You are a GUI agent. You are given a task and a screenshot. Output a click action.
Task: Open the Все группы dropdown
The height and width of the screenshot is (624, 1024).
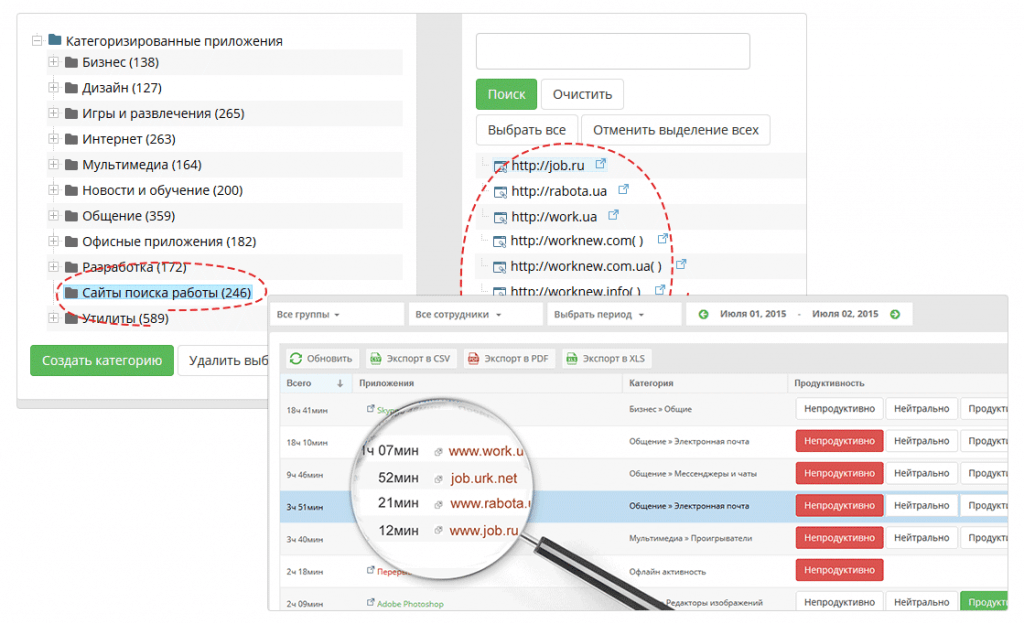click(309, 315)
